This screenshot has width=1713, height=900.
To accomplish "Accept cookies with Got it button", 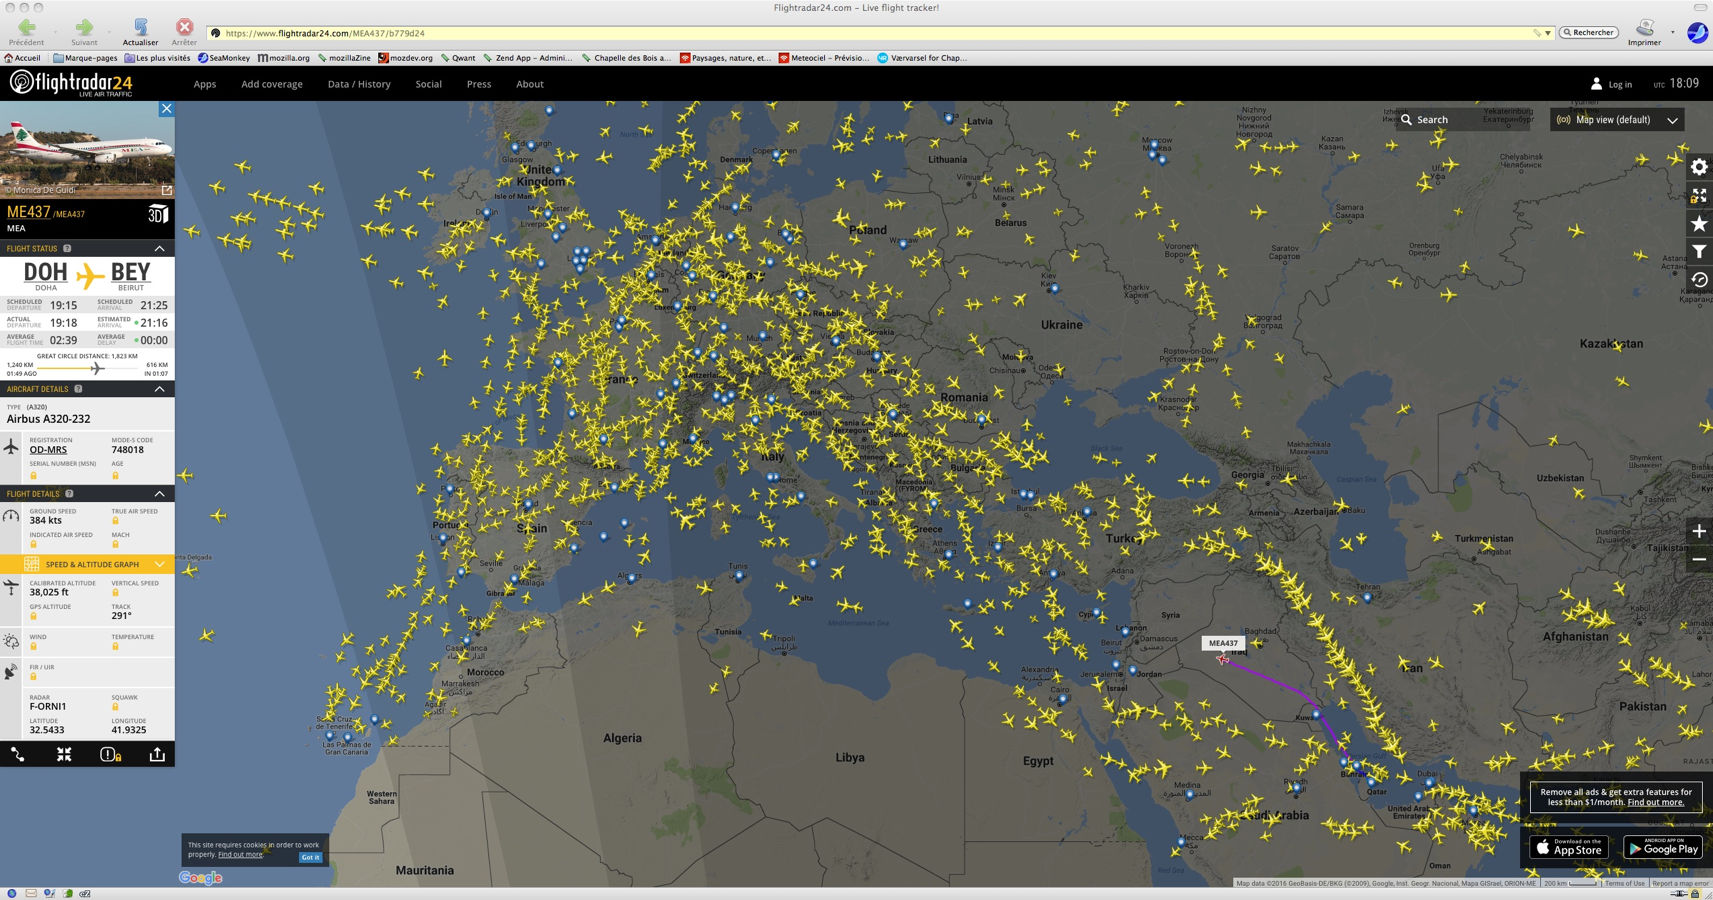I will pos(310,857).
